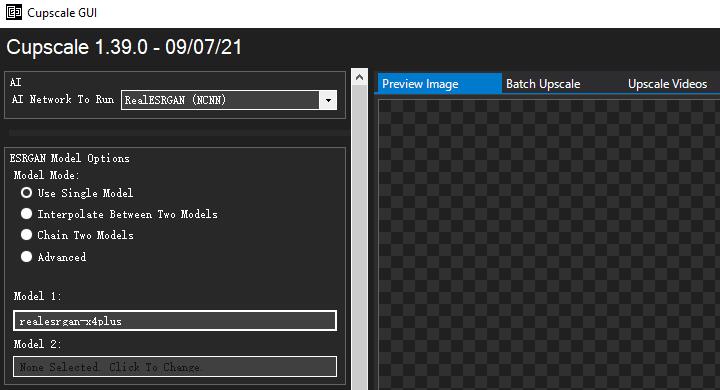The width and height of the screenshot is (720, 390).
Task: Open the Batch Upscale tab
Action: (x=543, y=84)
